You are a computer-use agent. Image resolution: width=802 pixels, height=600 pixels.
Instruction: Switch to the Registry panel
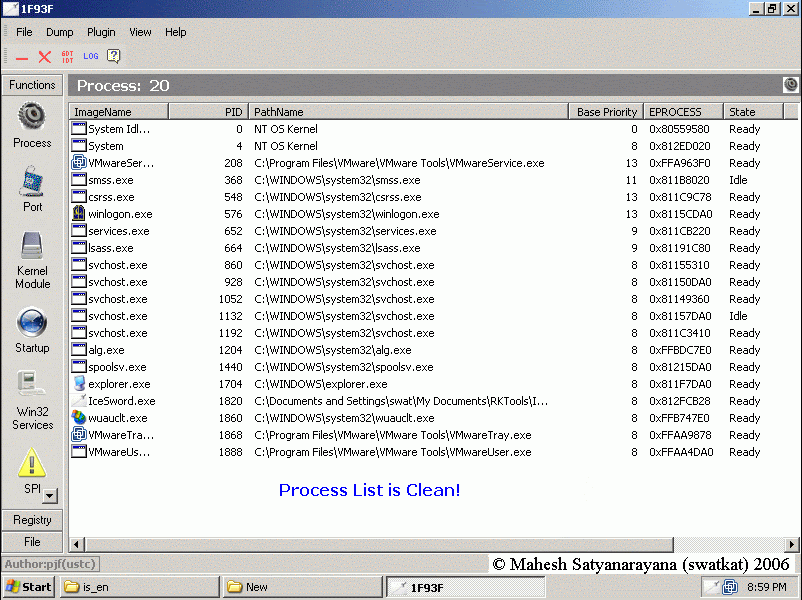(x=32, y=520)
